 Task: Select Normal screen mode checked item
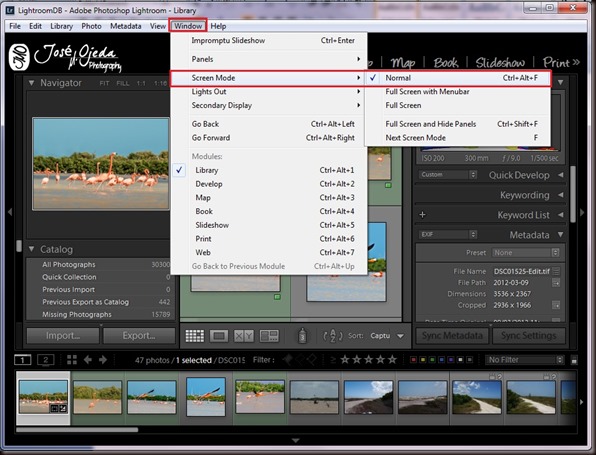[x=458, y=78]
